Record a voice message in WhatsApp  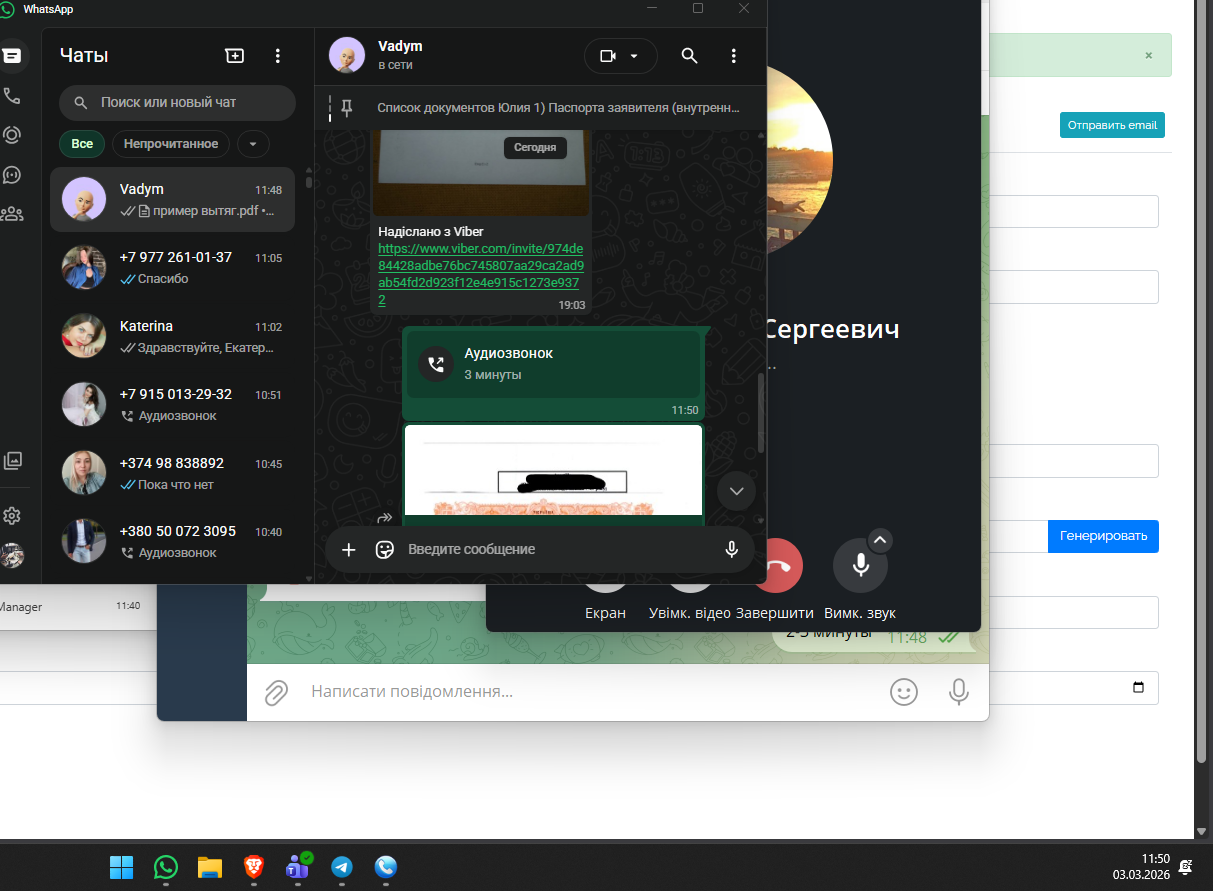(732, 549)
